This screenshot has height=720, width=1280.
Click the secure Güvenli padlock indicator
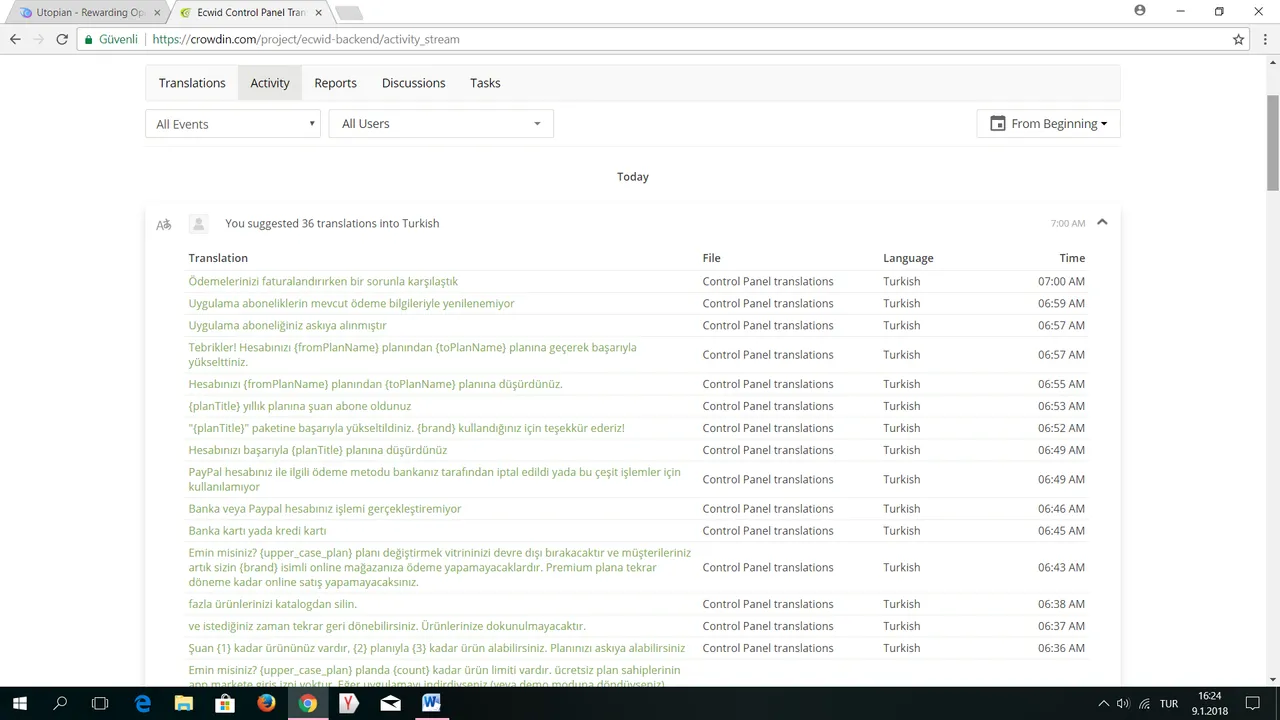[x=111, y=40]
